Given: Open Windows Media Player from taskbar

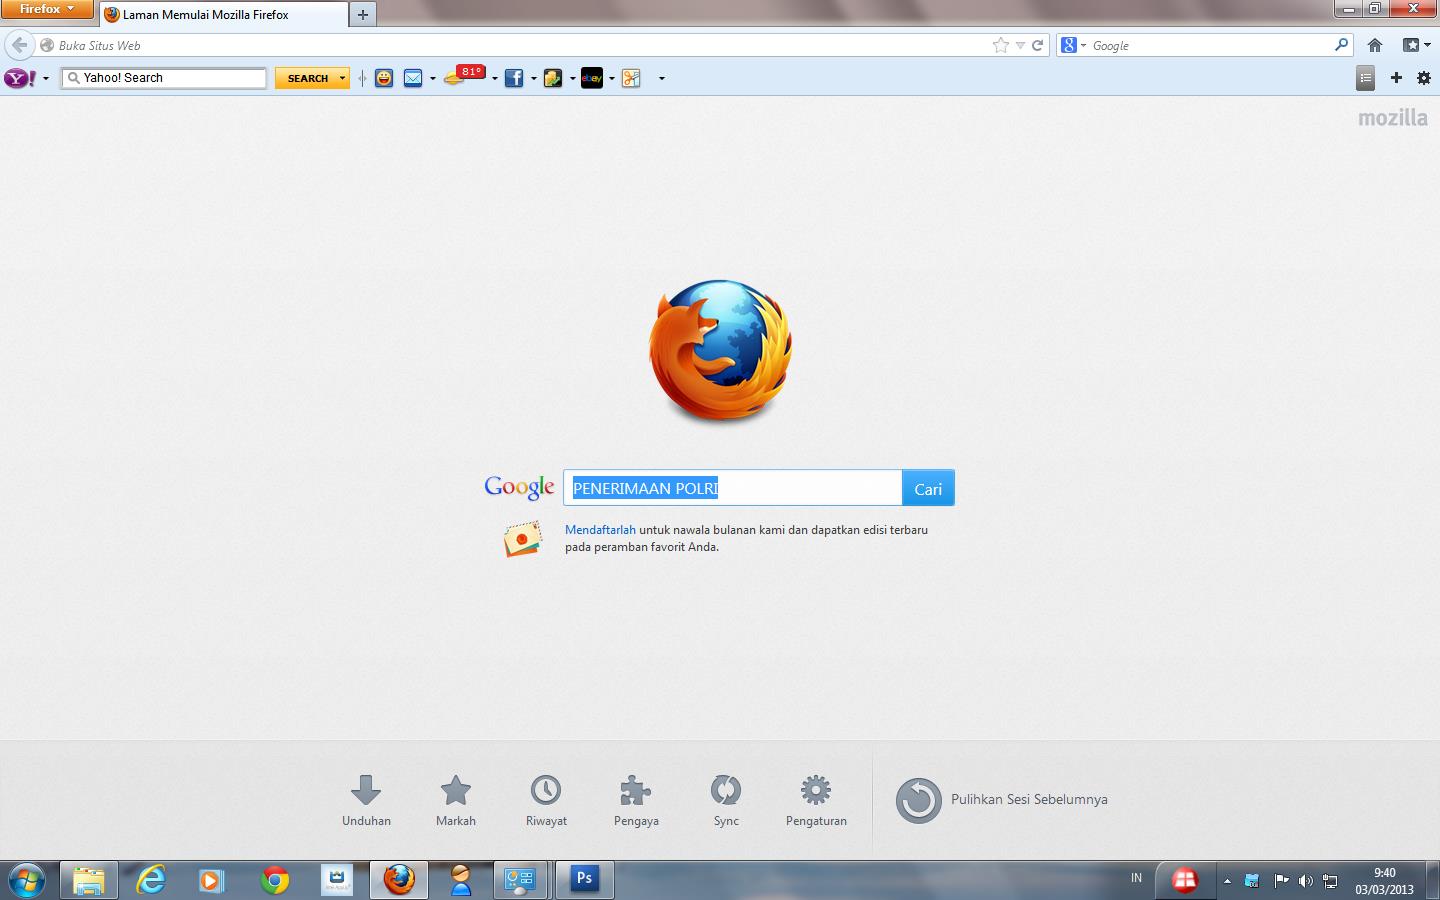Looking at the screenshot, I should [x=211, y=880].
